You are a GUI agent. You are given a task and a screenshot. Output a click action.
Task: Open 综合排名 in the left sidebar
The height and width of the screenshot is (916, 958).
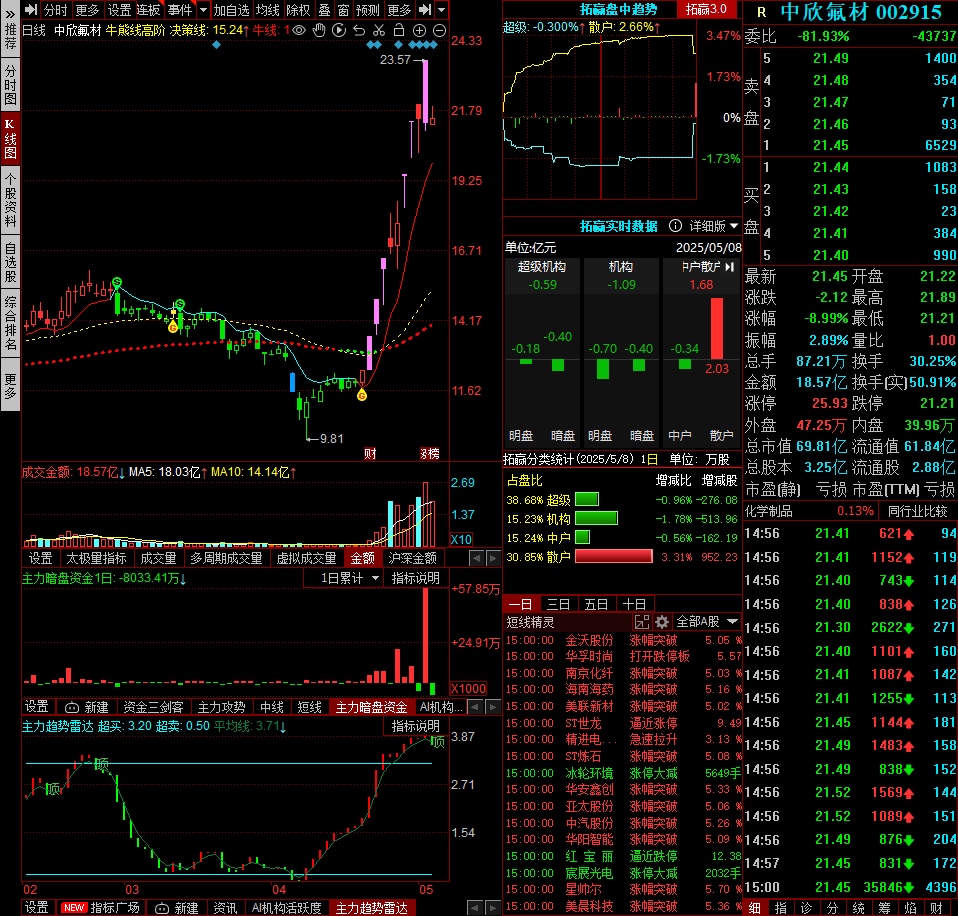coord(10,323)
